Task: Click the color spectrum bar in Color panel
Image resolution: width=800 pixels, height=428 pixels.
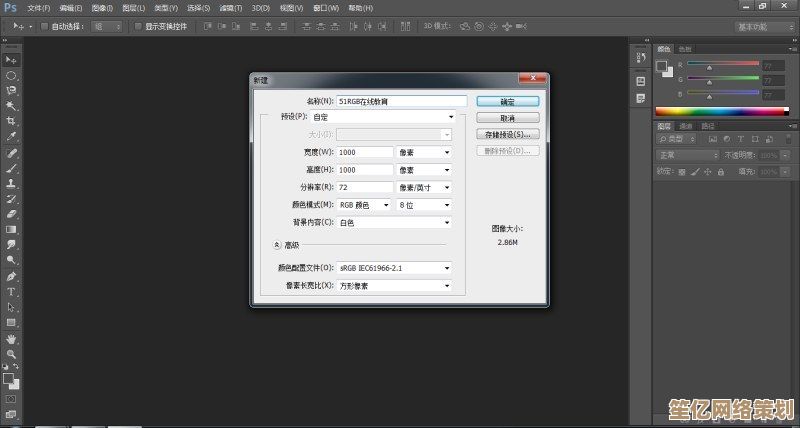Action: point(719,111)
